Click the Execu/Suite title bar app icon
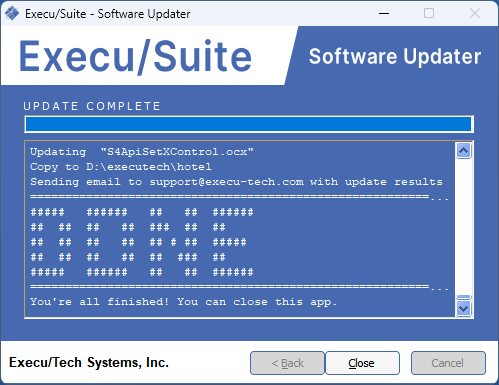499x385 pixels. pyautogui.click(x=12, y=13)
